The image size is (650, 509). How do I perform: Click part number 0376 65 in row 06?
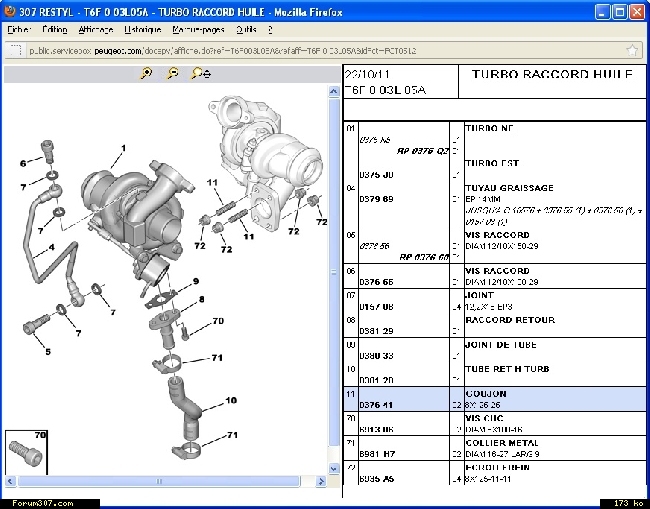[x=376, y=282]
